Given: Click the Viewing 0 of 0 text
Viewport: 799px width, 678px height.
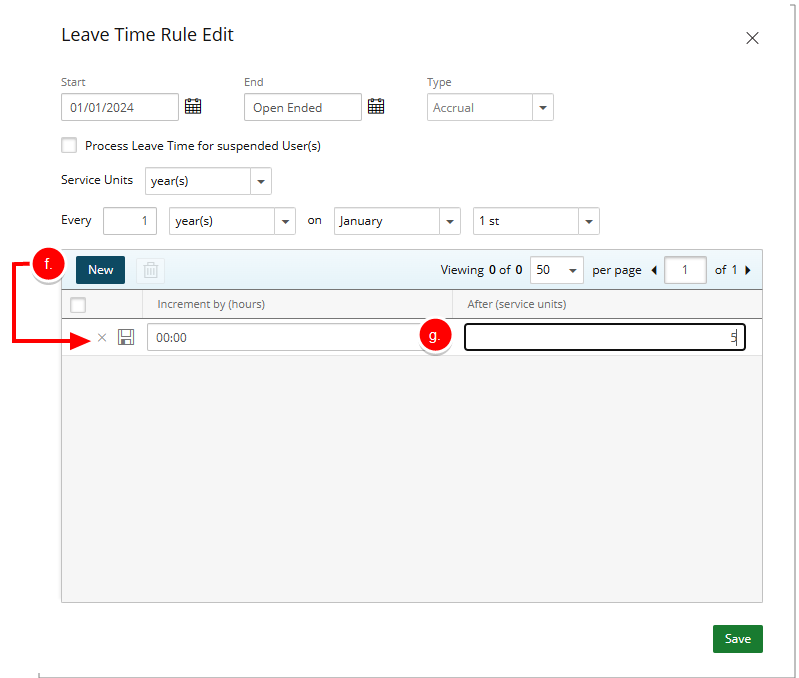Looking at the screenshot, I should pos(481,270).
